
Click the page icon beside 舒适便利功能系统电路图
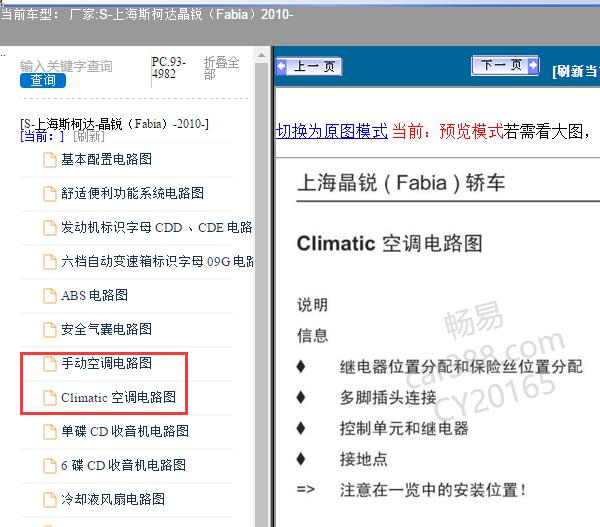[x=50, y=194]
